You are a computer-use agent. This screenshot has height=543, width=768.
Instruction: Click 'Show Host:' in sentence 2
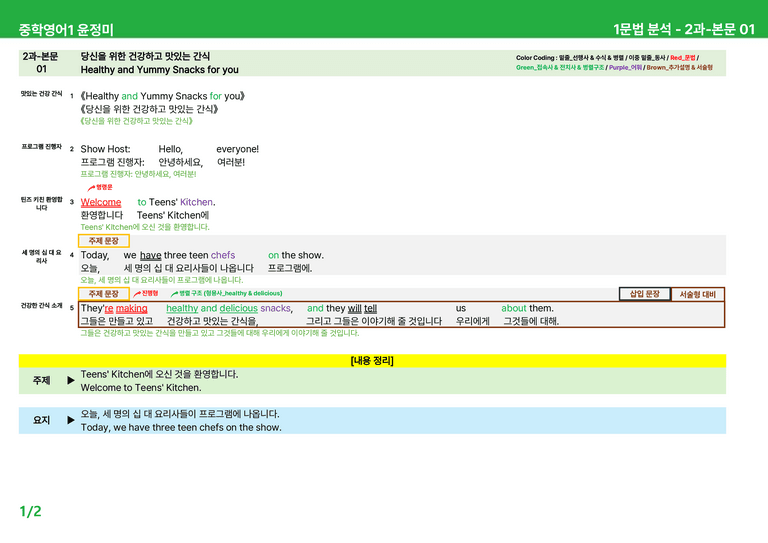[105, 149]
